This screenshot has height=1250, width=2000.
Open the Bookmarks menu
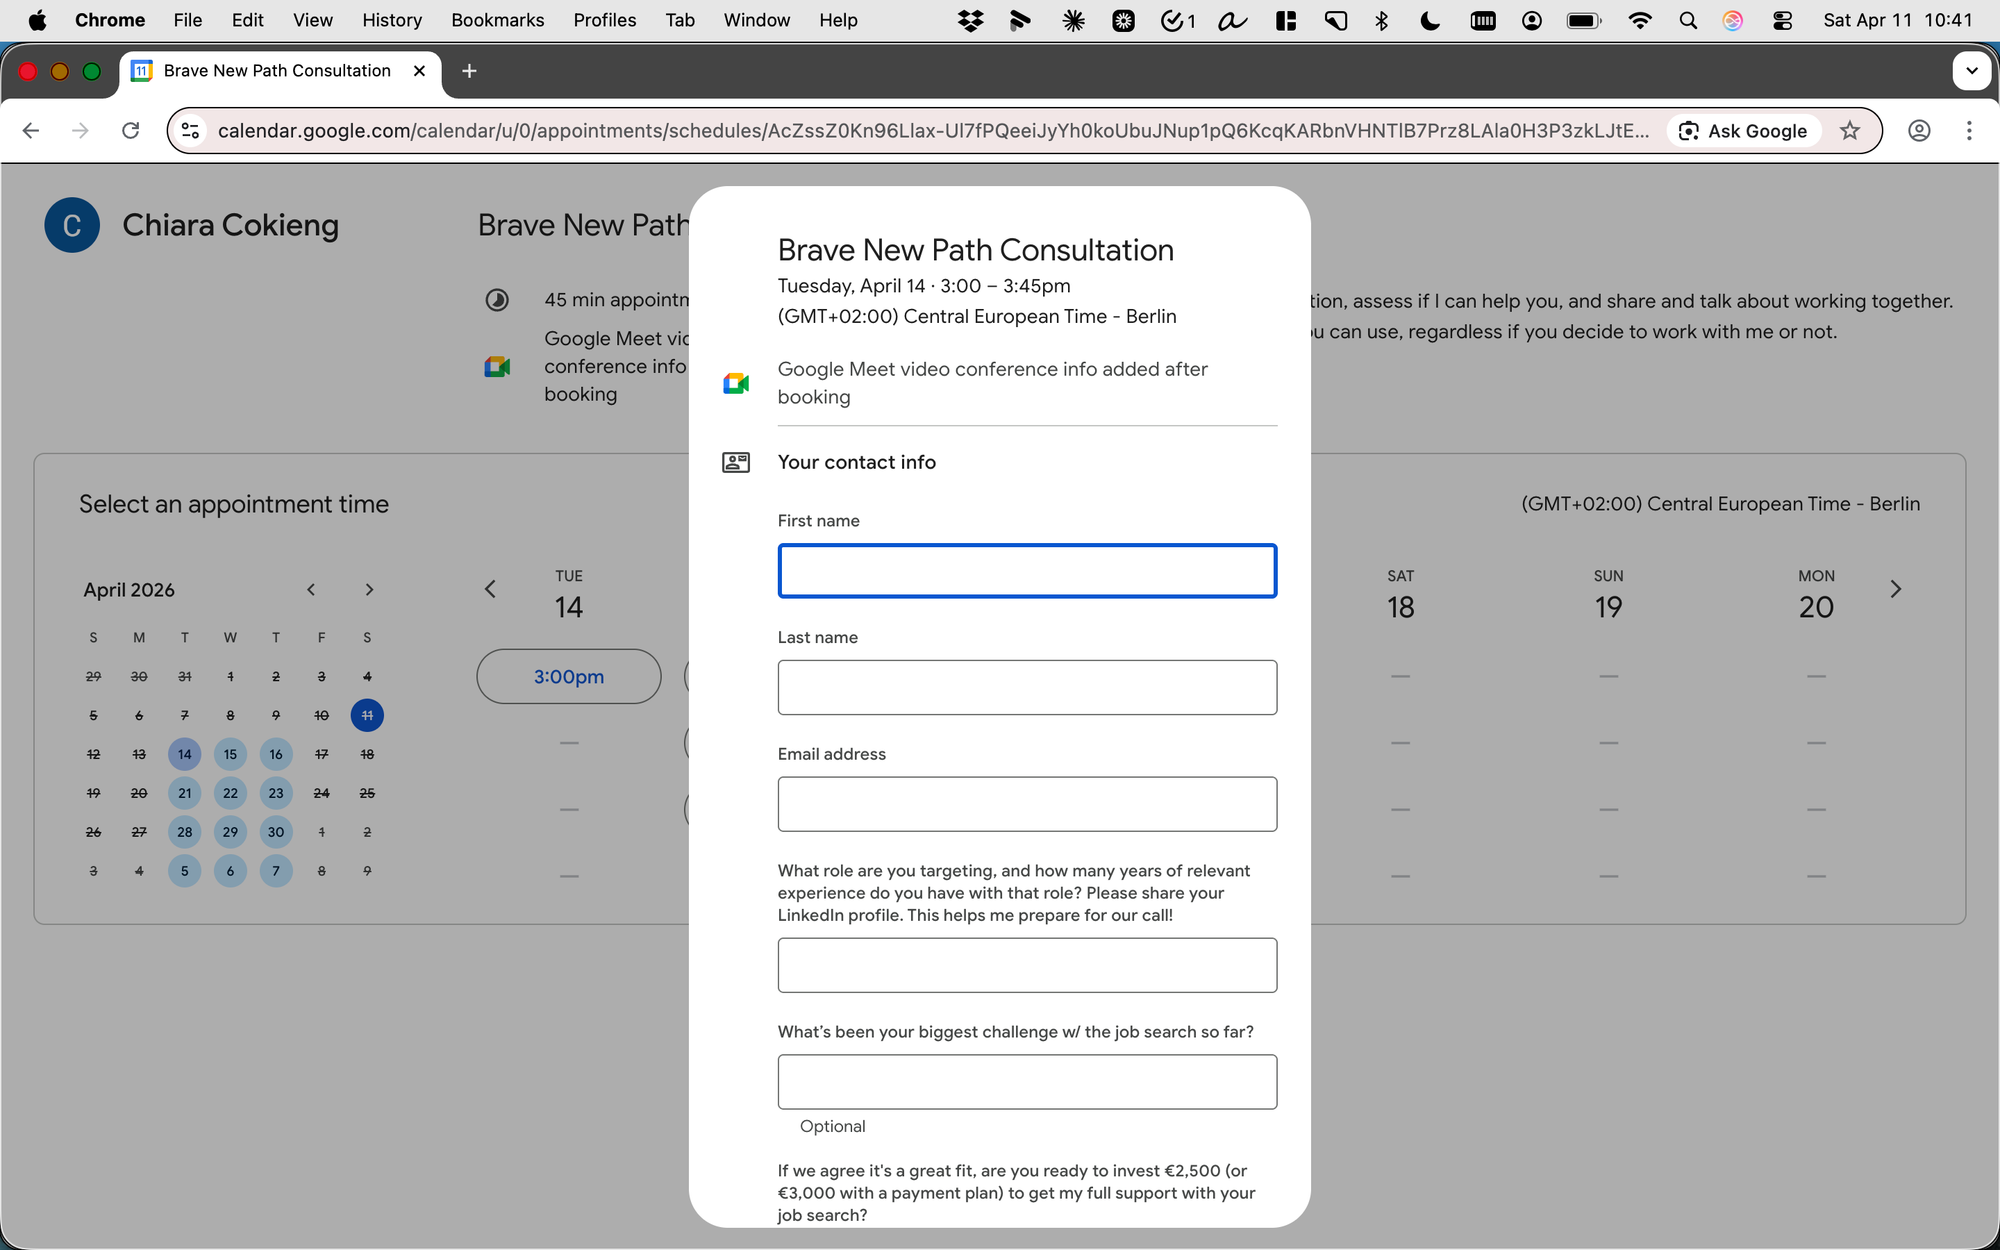tap(497, 20)
